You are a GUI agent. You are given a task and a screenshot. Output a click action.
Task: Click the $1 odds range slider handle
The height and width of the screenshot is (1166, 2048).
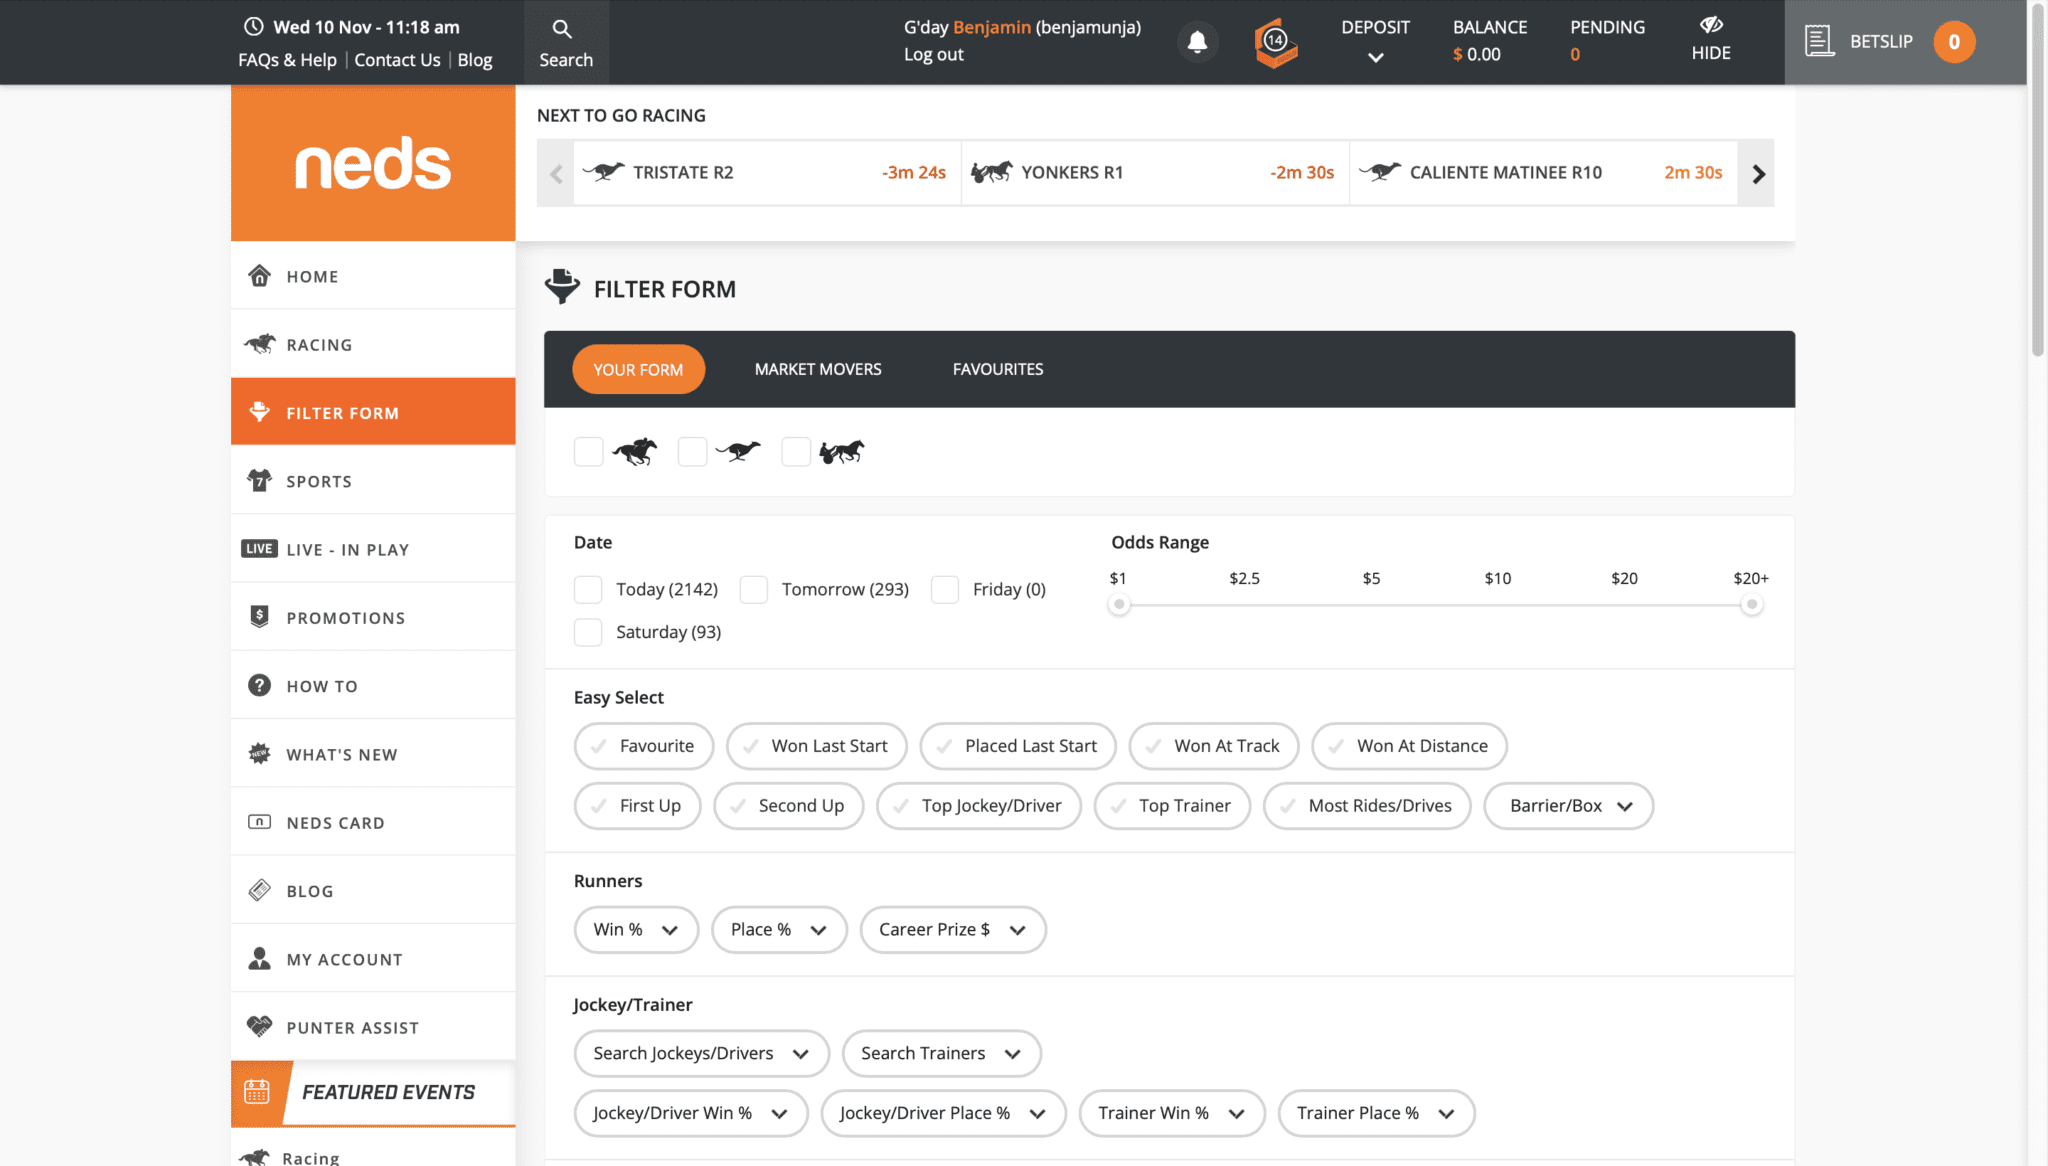point(1119,604)
